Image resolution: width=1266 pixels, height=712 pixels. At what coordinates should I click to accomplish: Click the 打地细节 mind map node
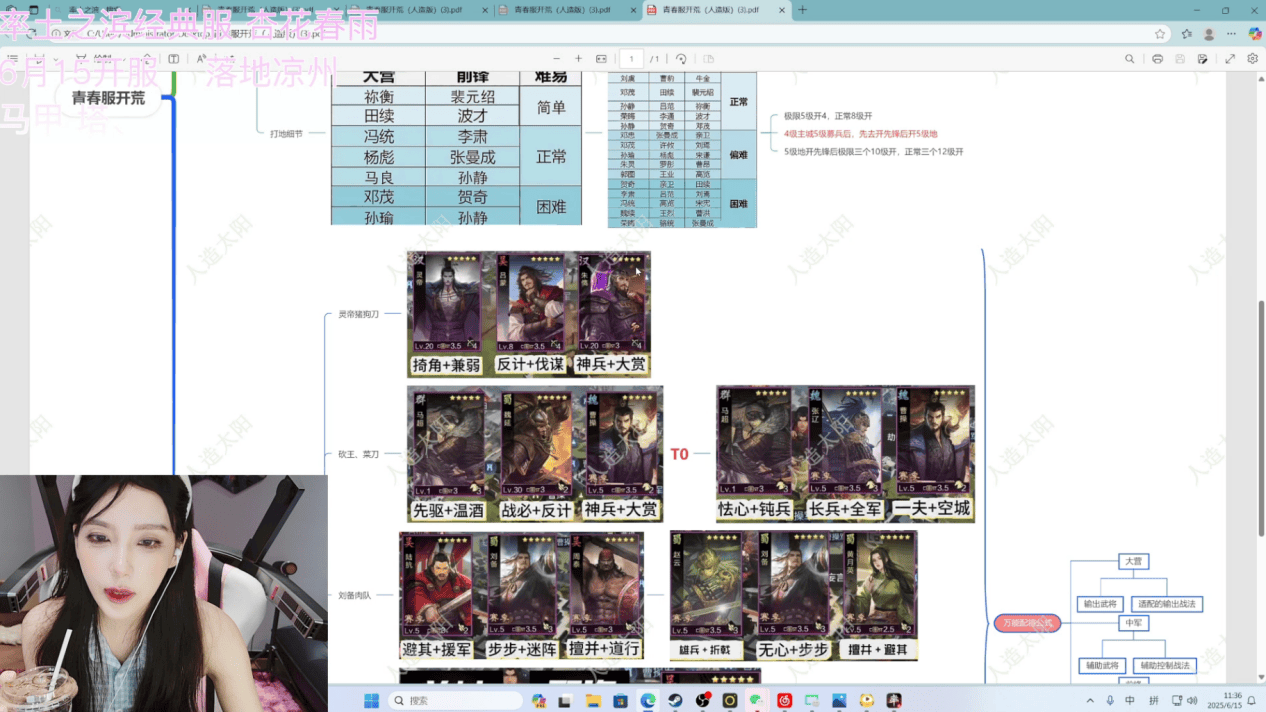point(286,132)
